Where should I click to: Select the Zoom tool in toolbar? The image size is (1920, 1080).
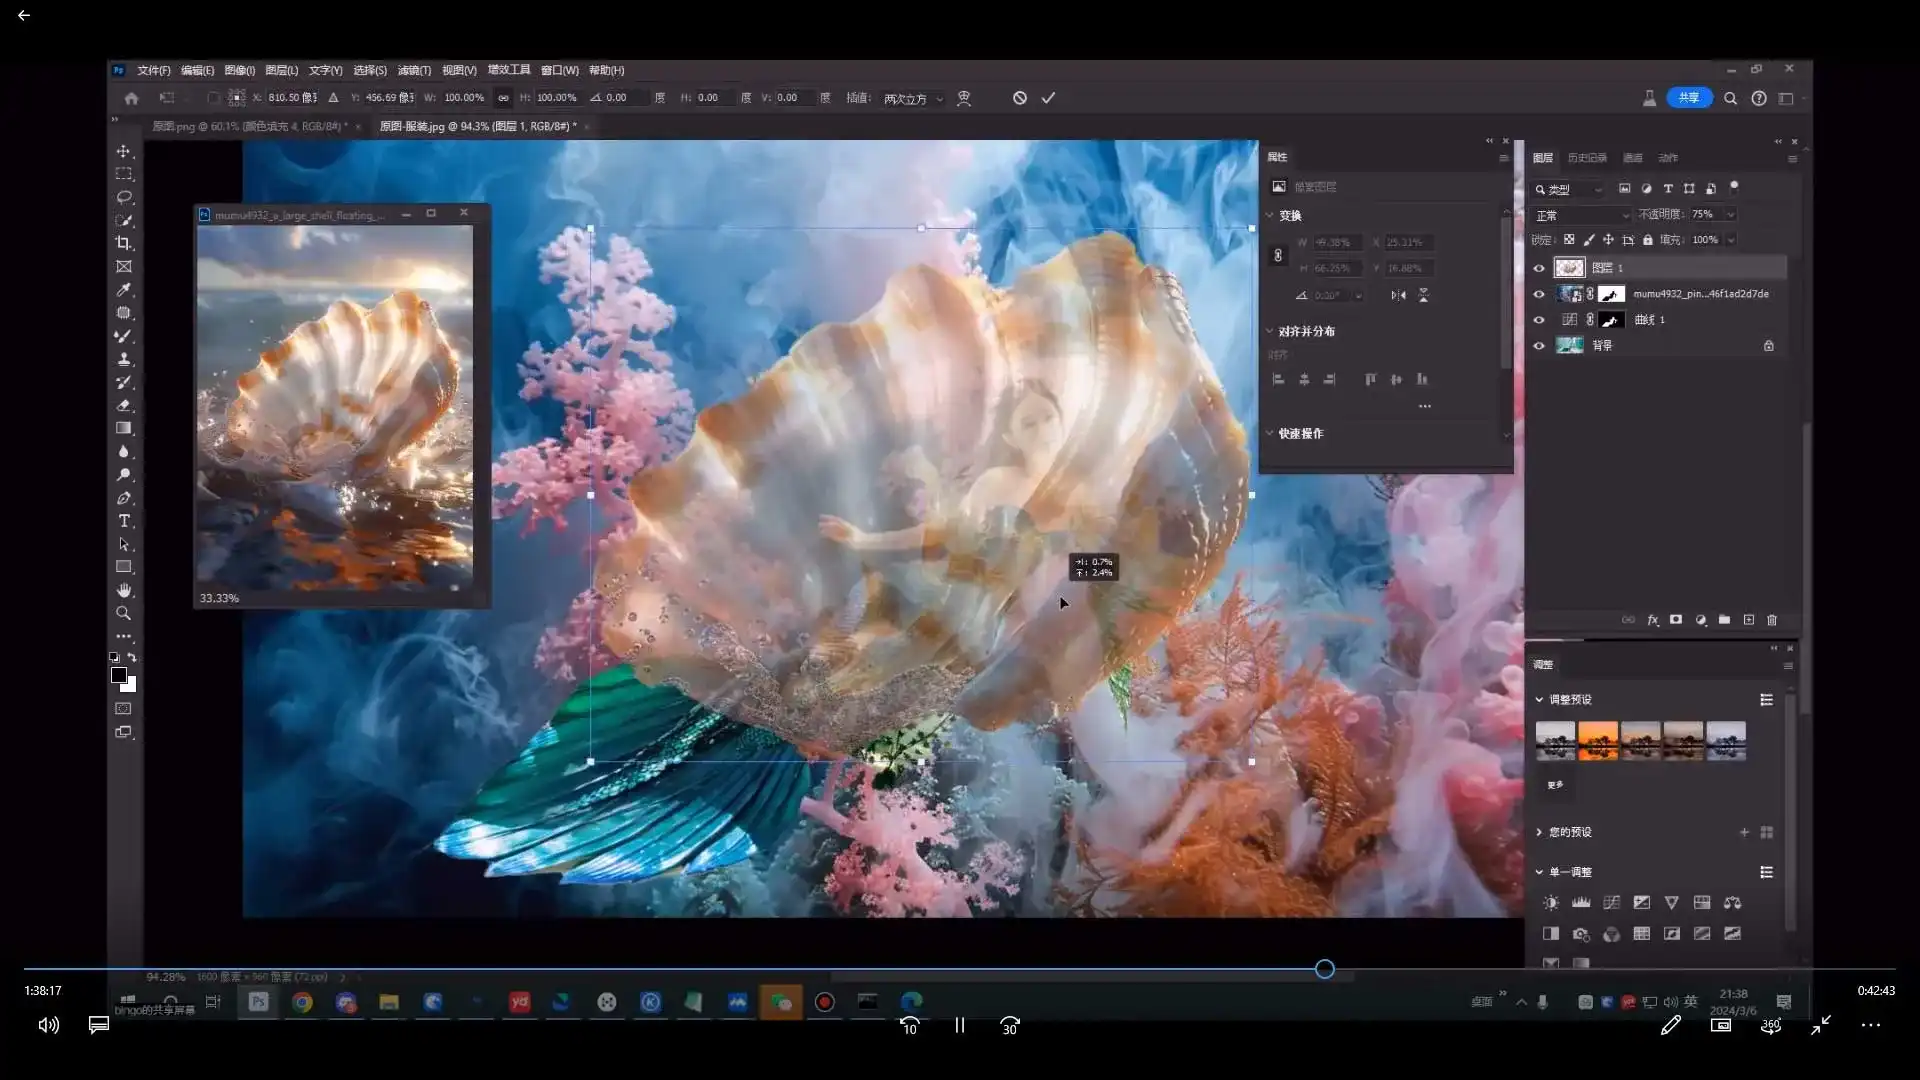(x=124, y=613)
